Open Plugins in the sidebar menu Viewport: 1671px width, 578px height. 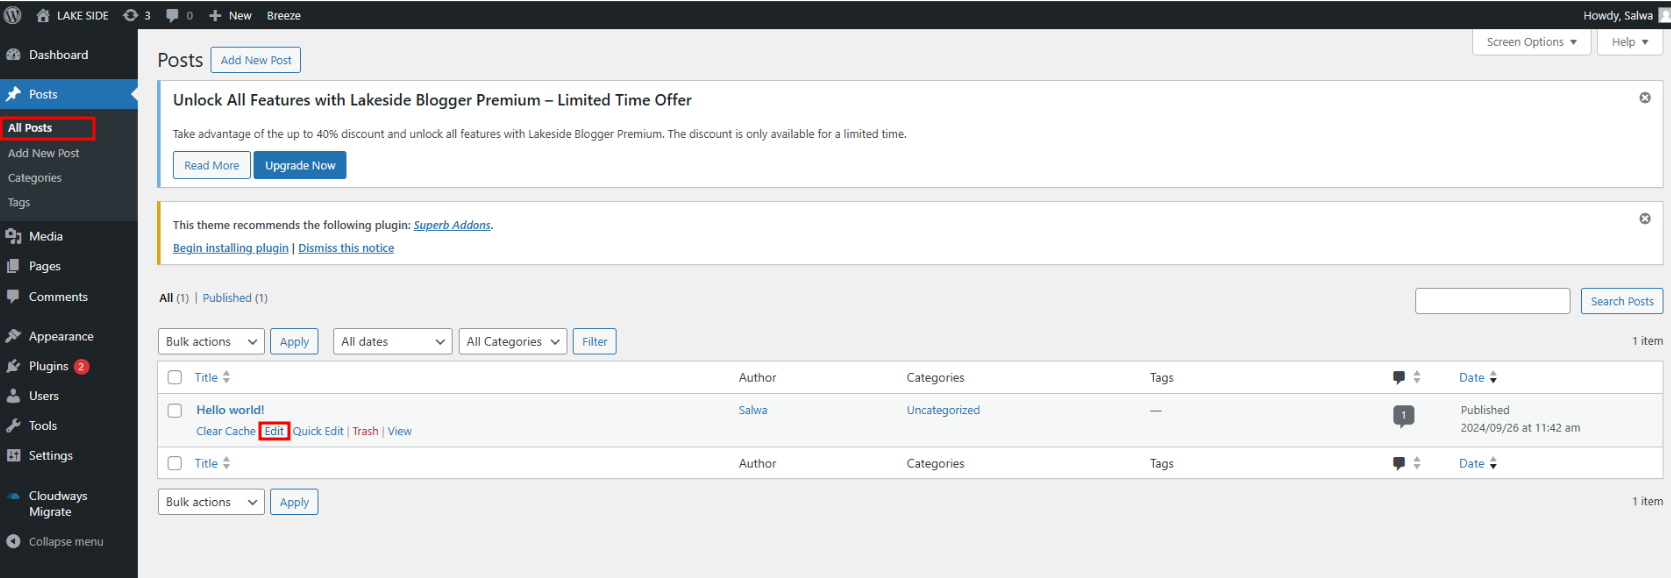pos(48,366)
